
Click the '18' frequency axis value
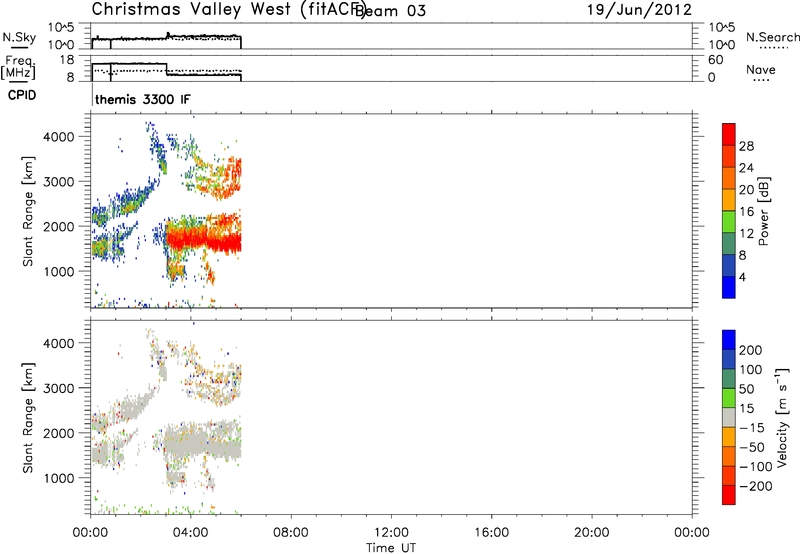67,60
